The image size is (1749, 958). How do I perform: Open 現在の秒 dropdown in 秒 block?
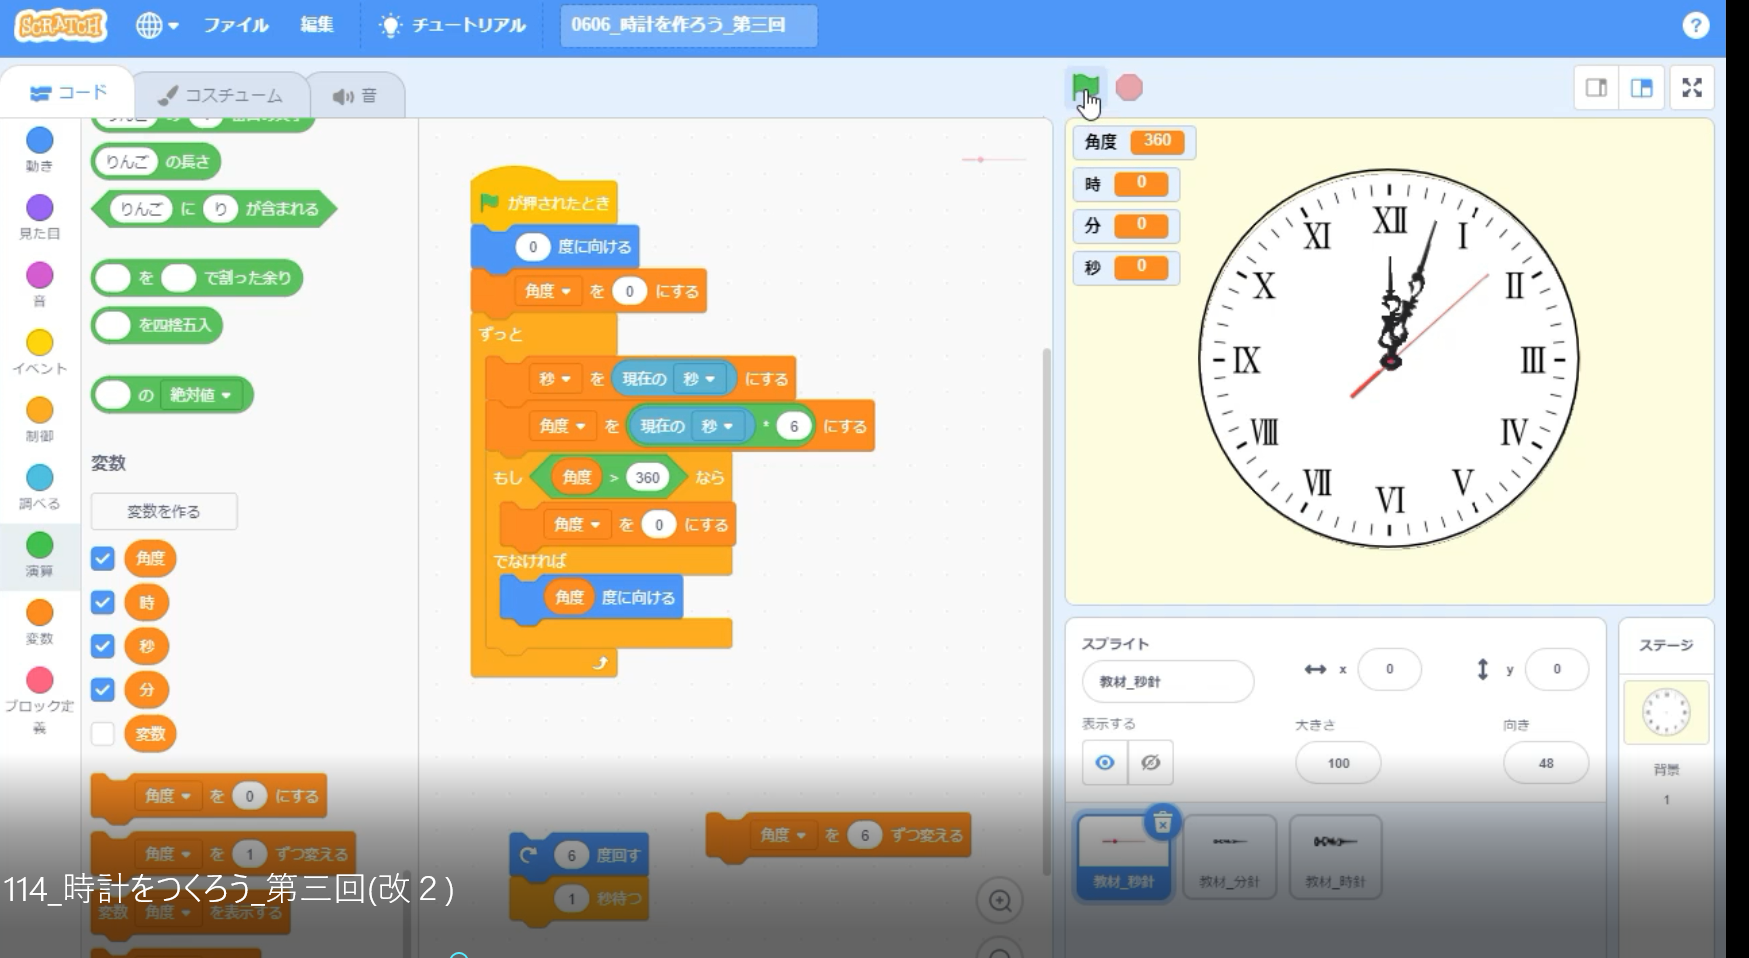click(x=710, y=379)
